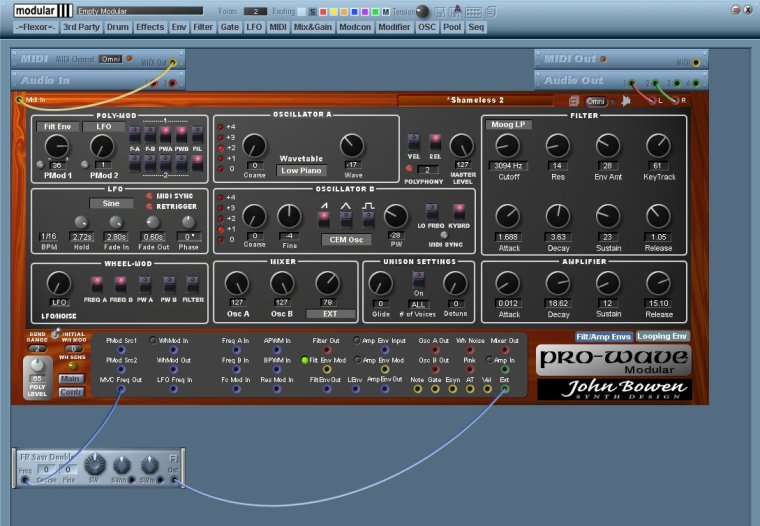Click the Ext output jack
The image size is (760, 526).
tap(505, 389)
